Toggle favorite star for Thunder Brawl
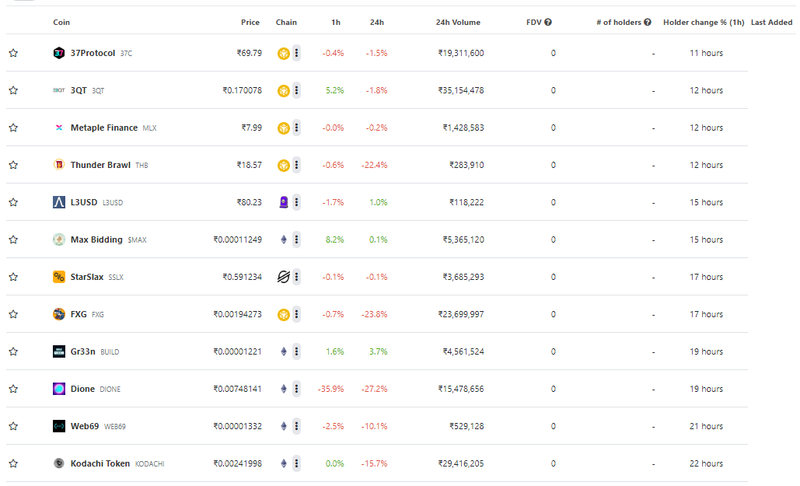Viewport: 800px width, 486px height. pos(13,165)
